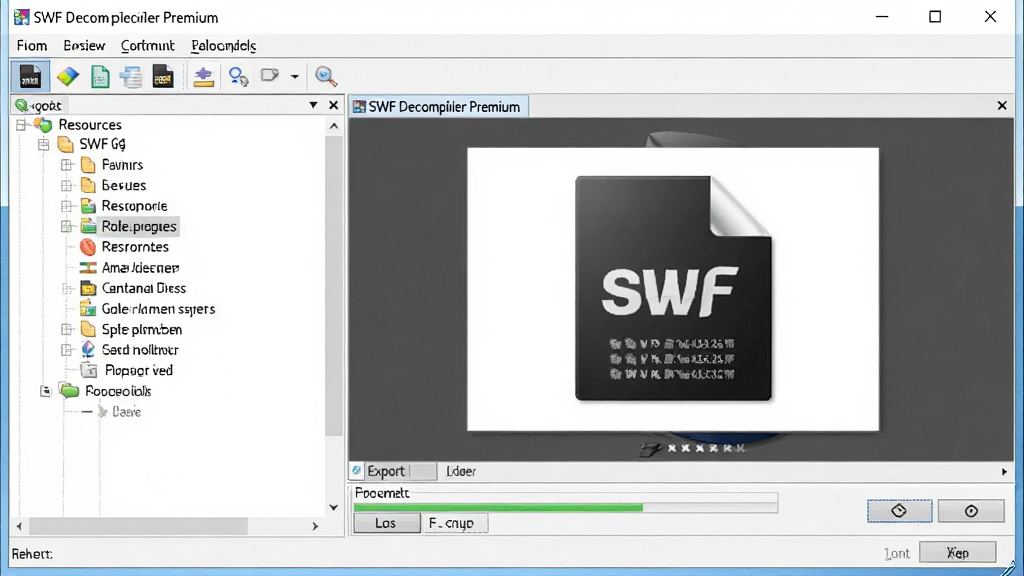Select the Role pregtes tree item

139,227
